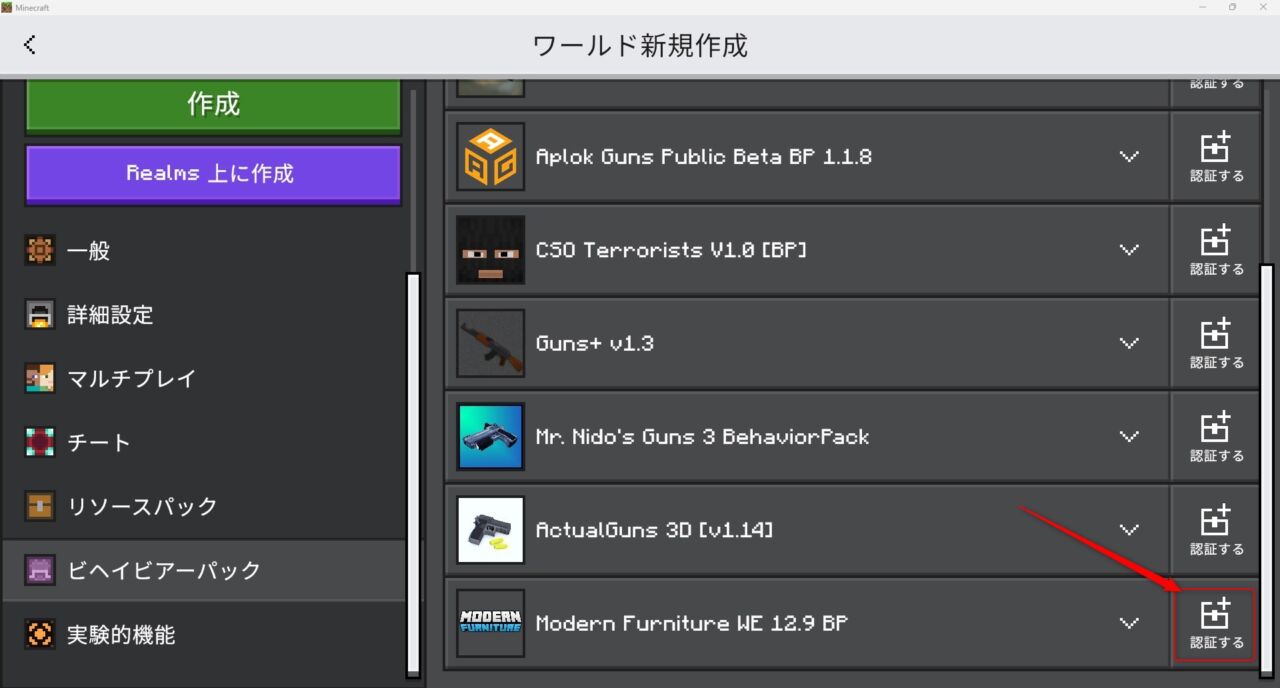Click the 認証する icon for Aplok Guns pack
Image resolution: width=1280 pixels, height=688 pixels.
click(x=1214, y=156)
